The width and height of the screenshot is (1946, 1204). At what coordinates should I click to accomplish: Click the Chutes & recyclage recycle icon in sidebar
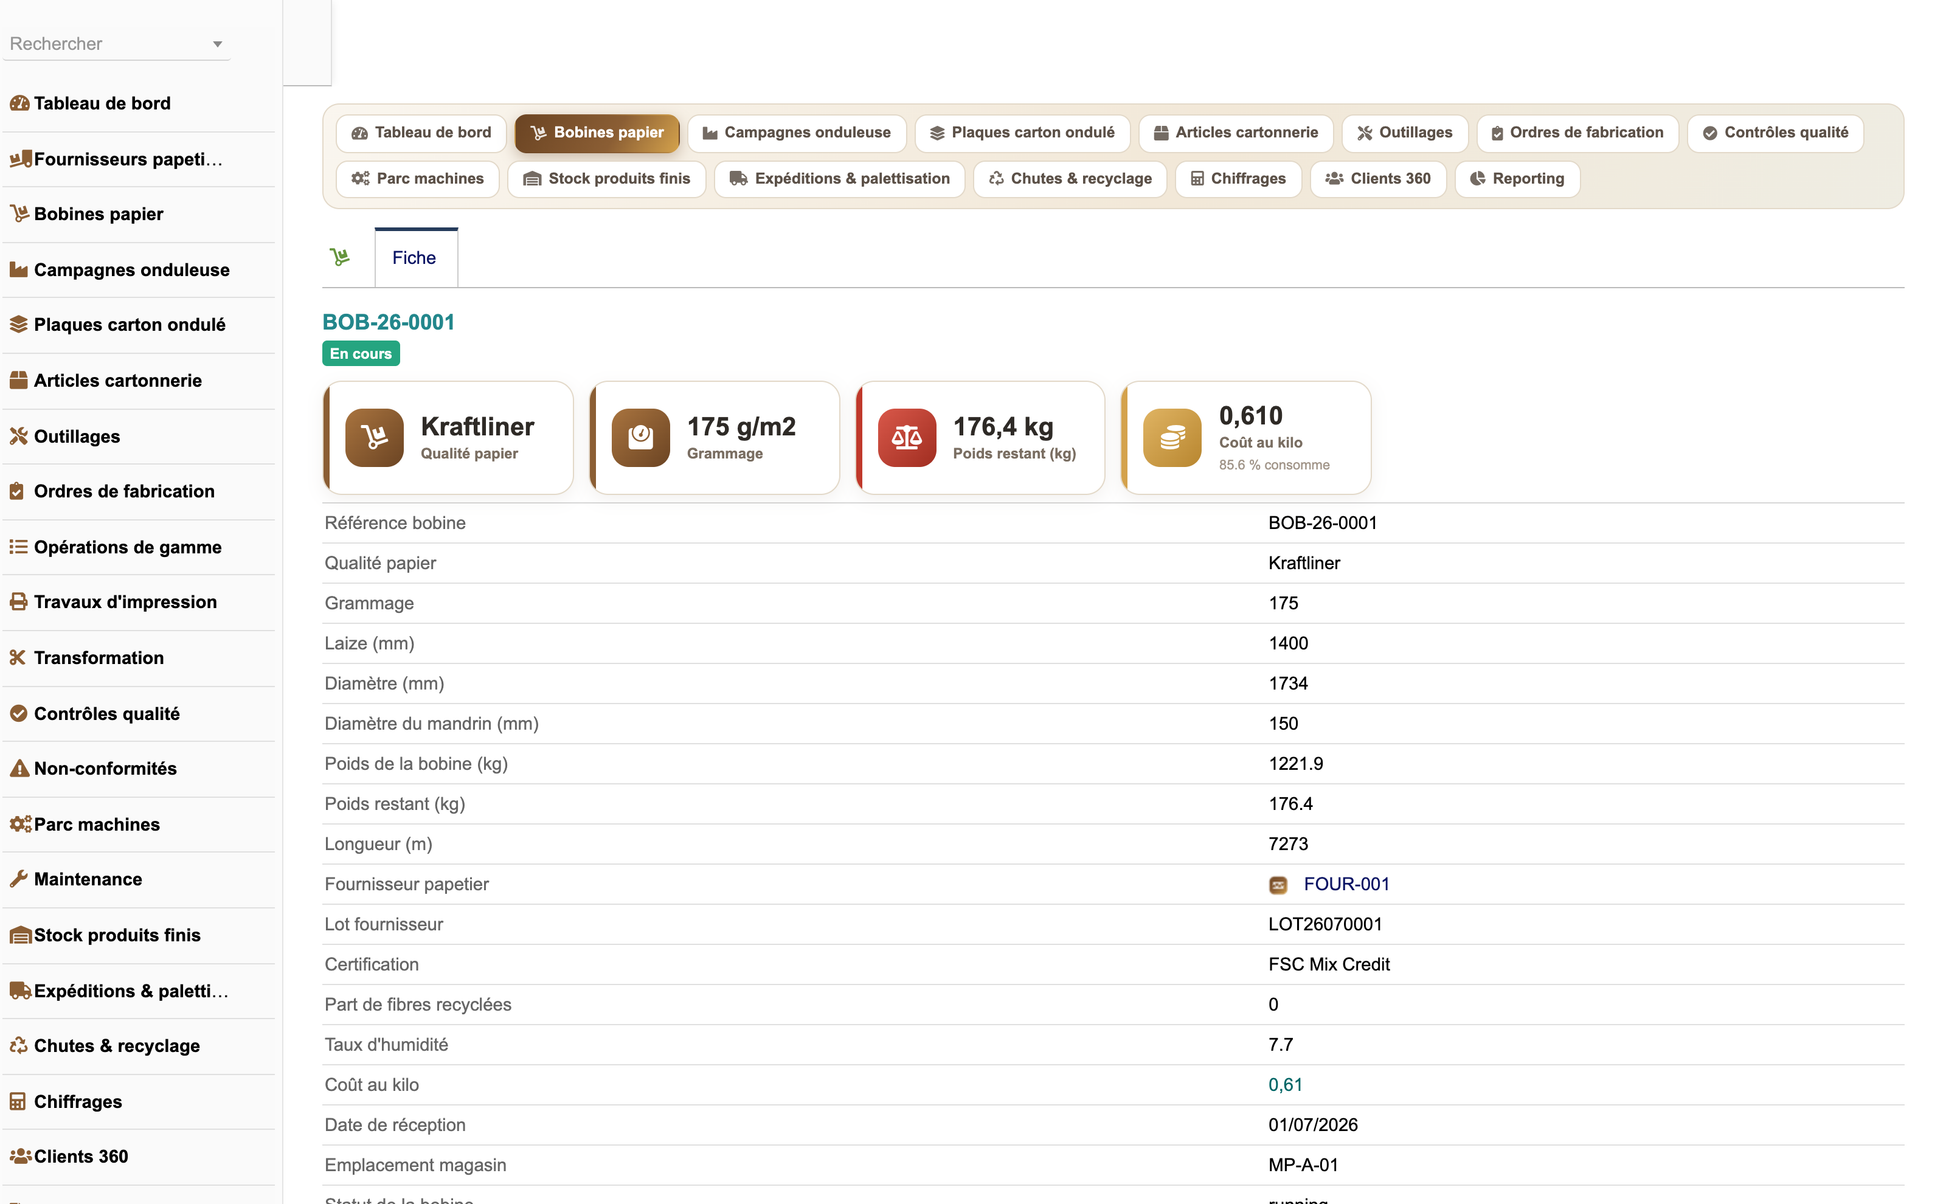coord(19,1046)
